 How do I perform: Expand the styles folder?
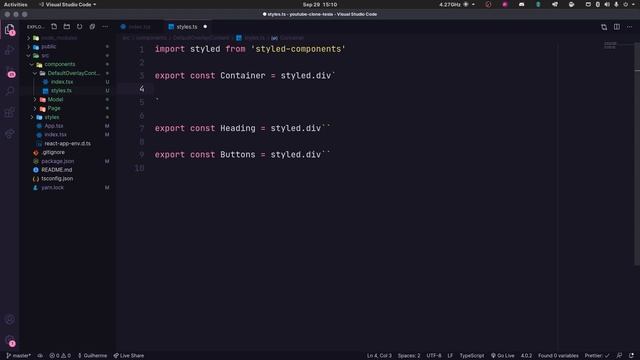pyautogui.click(x=68, y=117)
